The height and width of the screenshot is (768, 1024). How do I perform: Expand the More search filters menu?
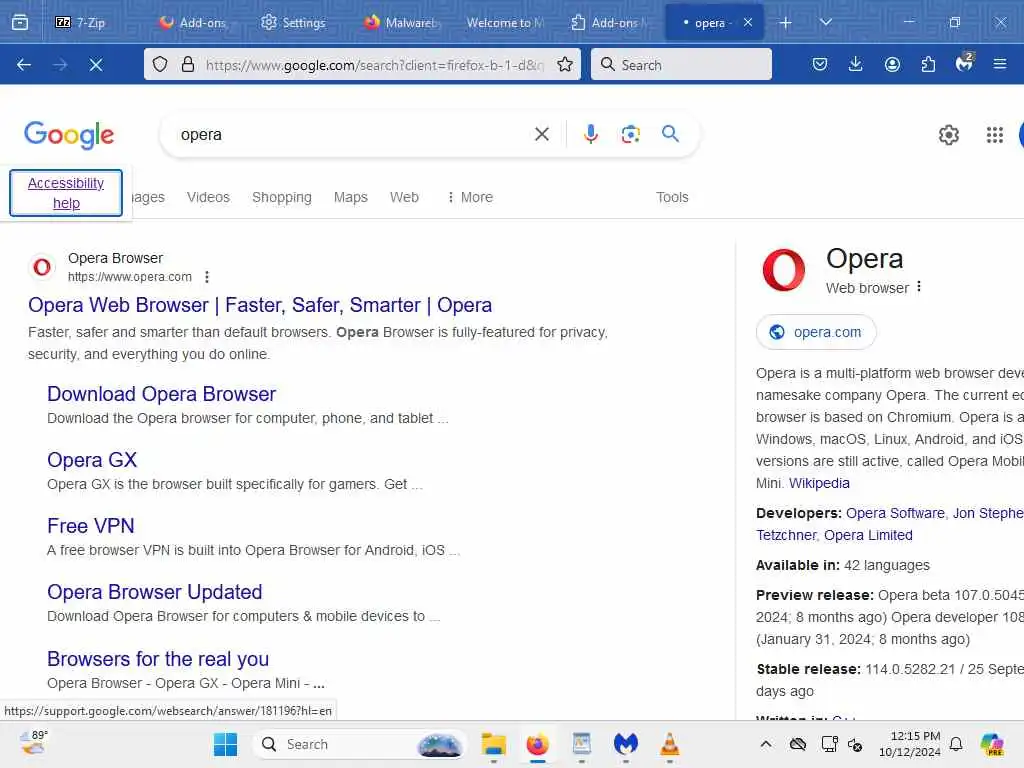click(x=470, y=197)
